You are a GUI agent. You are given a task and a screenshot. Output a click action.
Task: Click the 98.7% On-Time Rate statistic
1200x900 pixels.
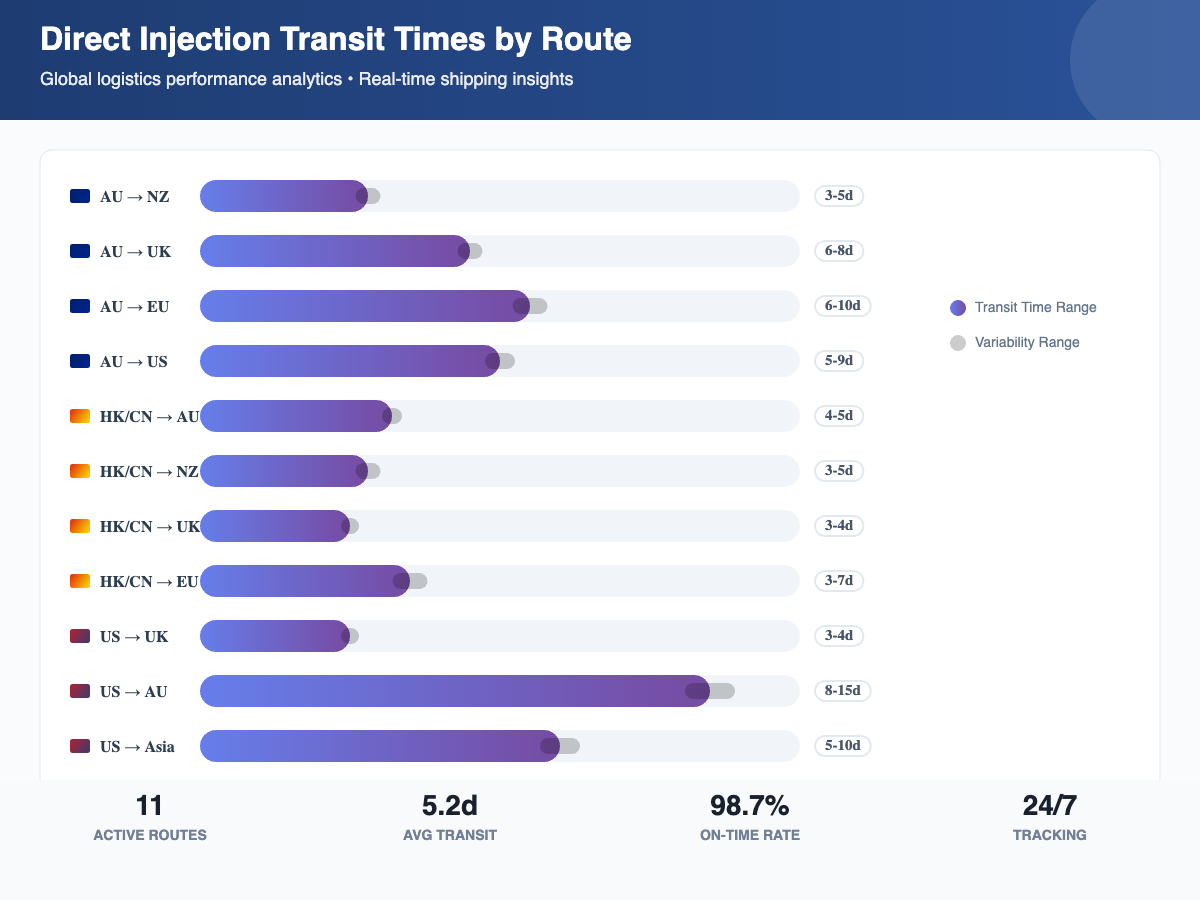point(750,817)
